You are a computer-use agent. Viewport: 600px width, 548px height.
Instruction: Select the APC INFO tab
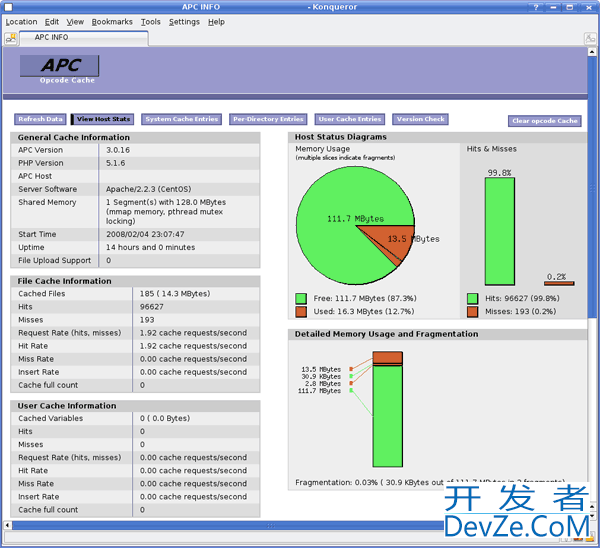pyautogui.click(x=84, y=38)
